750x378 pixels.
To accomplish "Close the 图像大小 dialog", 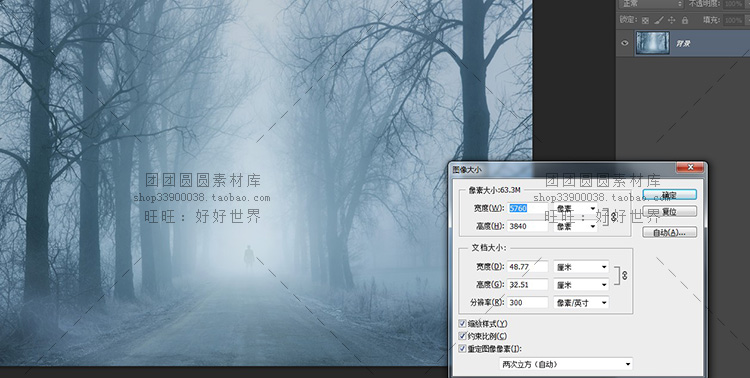I will click(690, 167).
